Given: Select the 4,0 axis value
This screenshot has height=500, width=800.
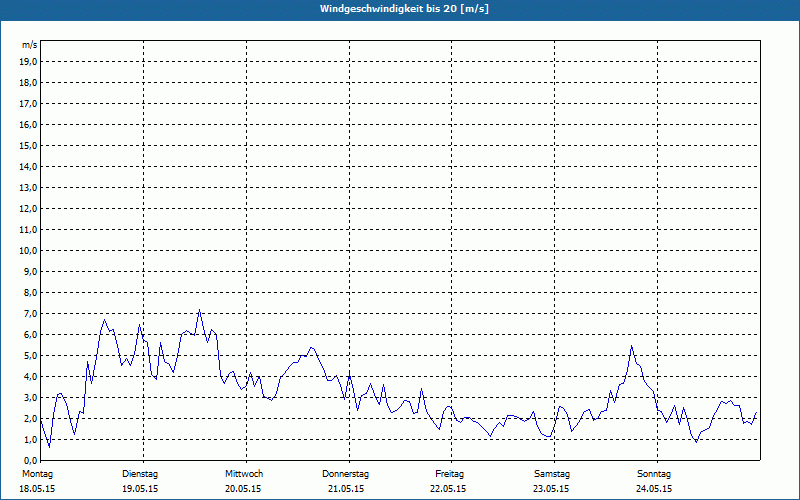Looking at the screenshot, I should pyautogui.click(x=30, y=377).
